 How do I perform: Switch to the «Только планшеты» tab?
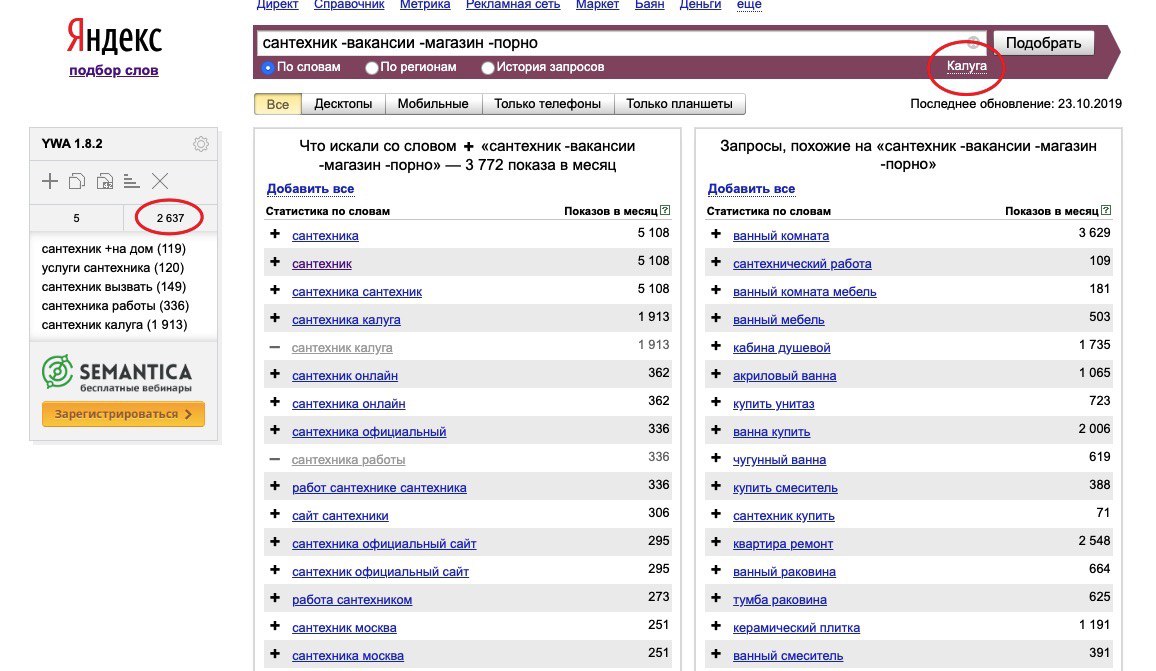pyautogui.click(x=679, y=104)
